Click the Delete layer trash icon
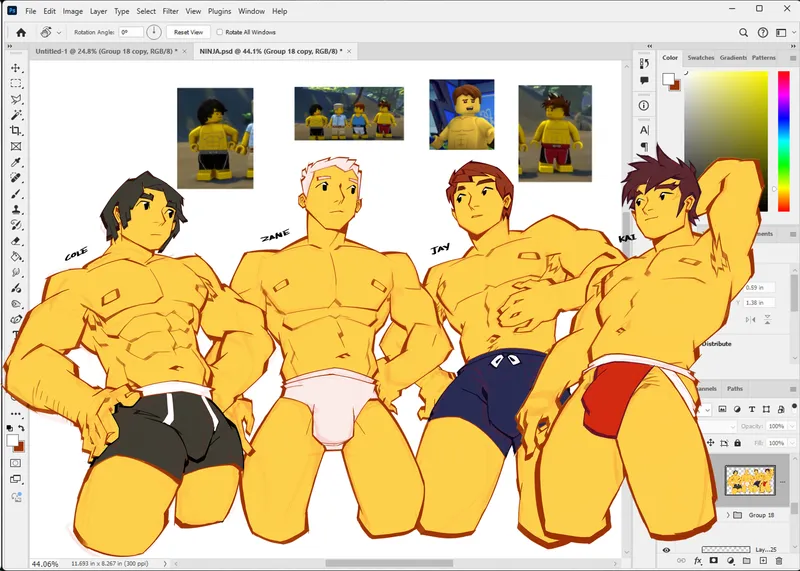Viewport: 800px width, 571px height. click(x=779, y=561)
